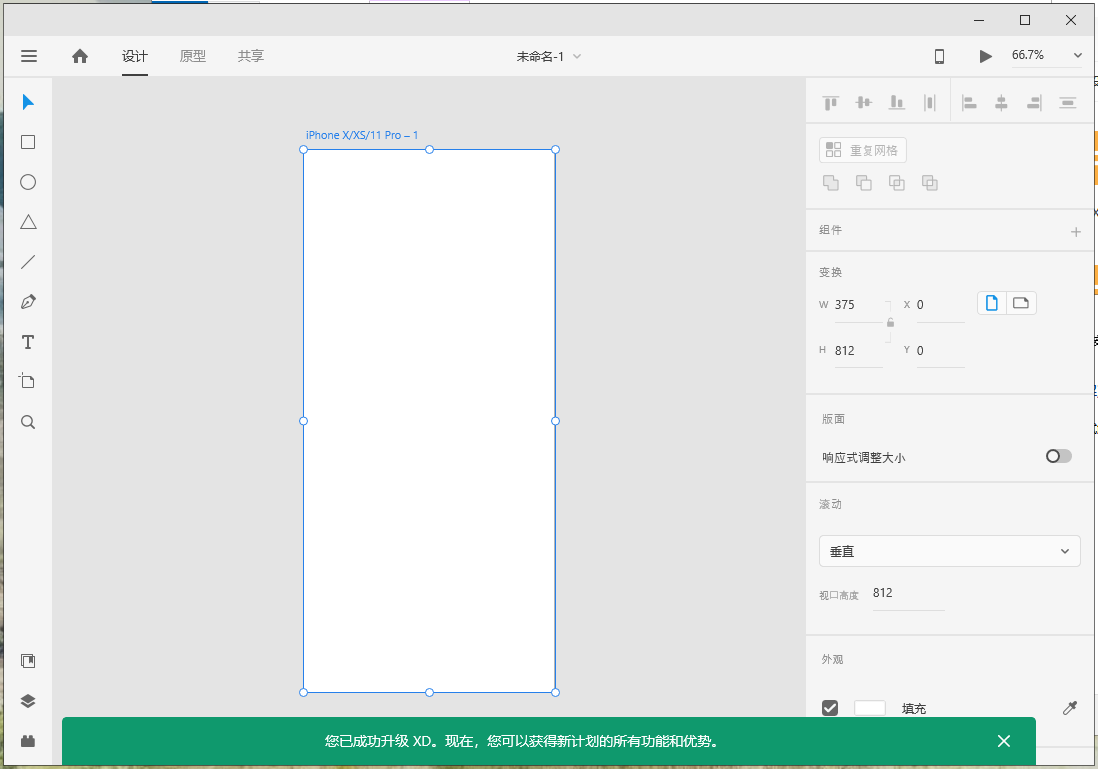
Task: Click the 重复网格 button
Action: point(863,150)
